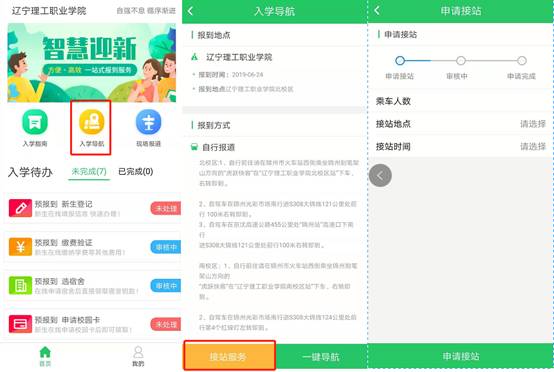The image size is (554, 372).
Task: Click the gray circular collapse arrow
Action: pyautogui.click(x=380, y=175)
